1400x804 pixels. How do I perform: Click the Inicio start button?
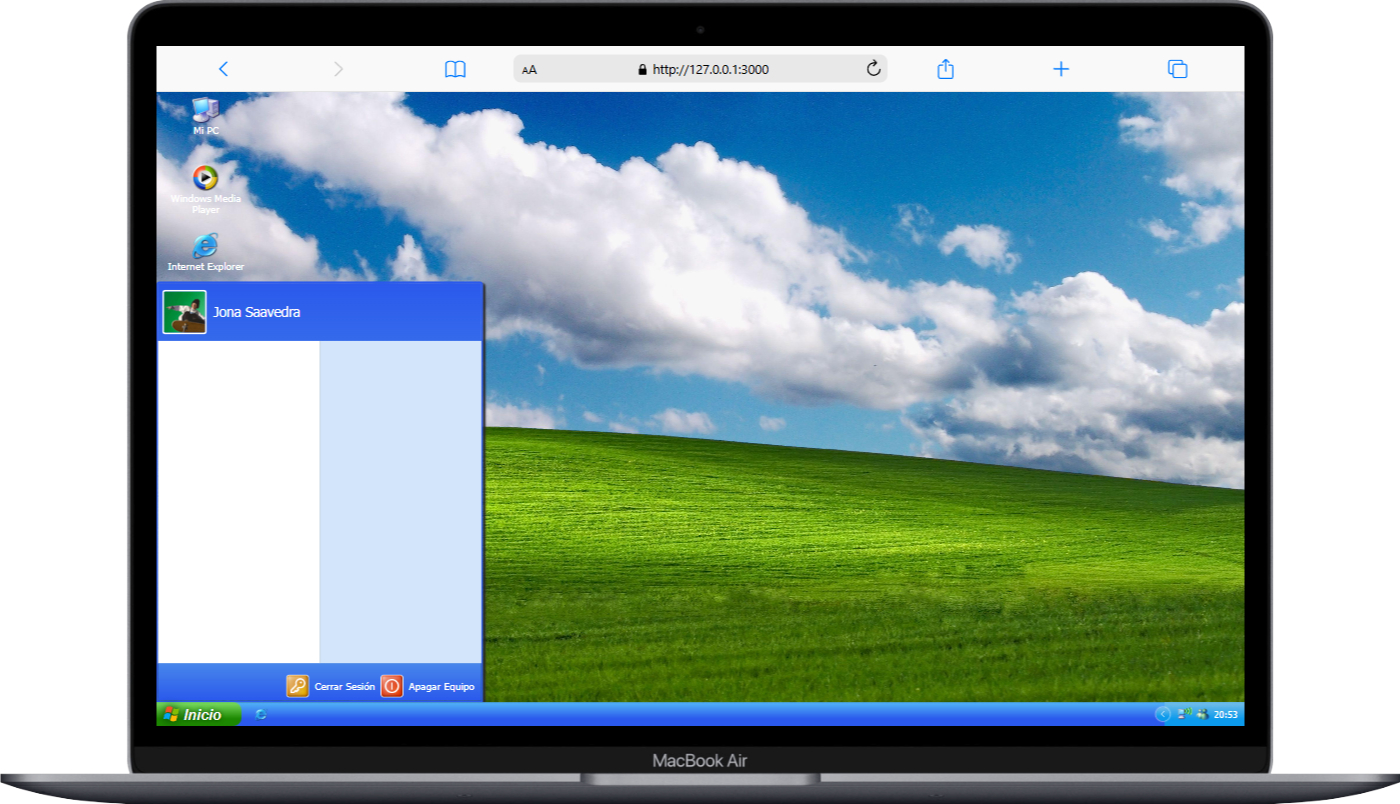(x=199, y=714)
